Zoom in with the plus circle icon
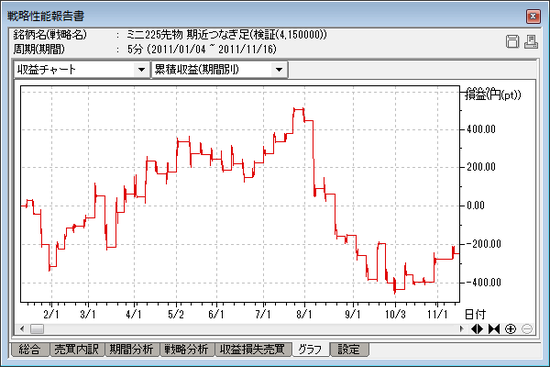The image size is (550, 367). point(511,329)
